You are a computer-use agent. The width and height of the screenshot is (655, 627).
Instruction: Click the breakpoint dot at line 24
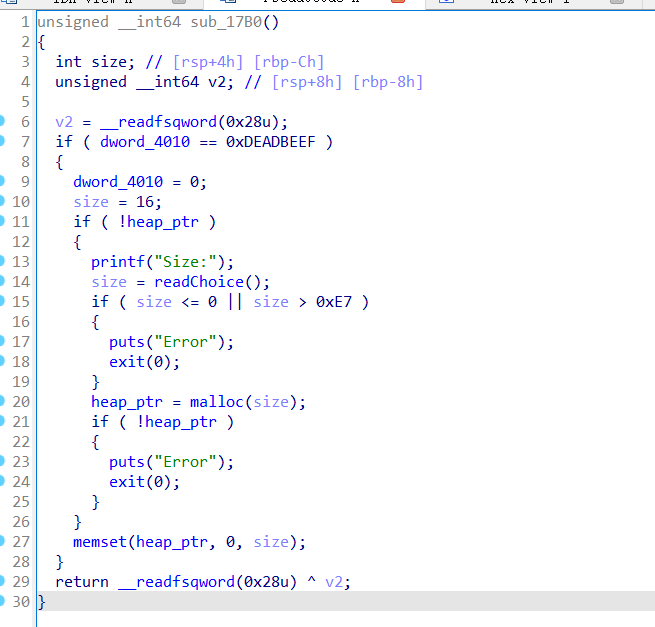(4, 482)
